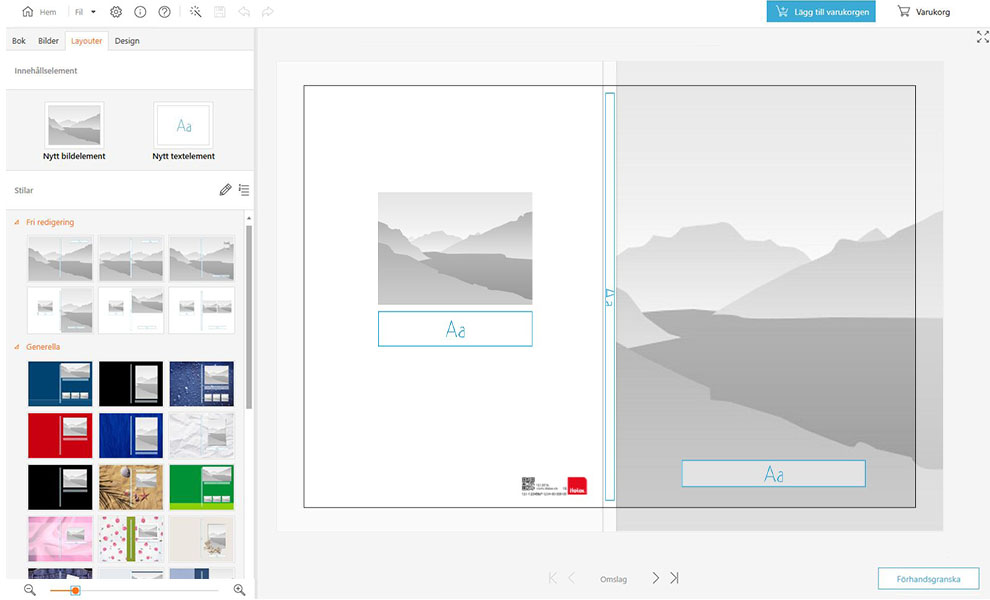
Task: Click the magic wand auto-fill icon
Action: pos(195,12)
